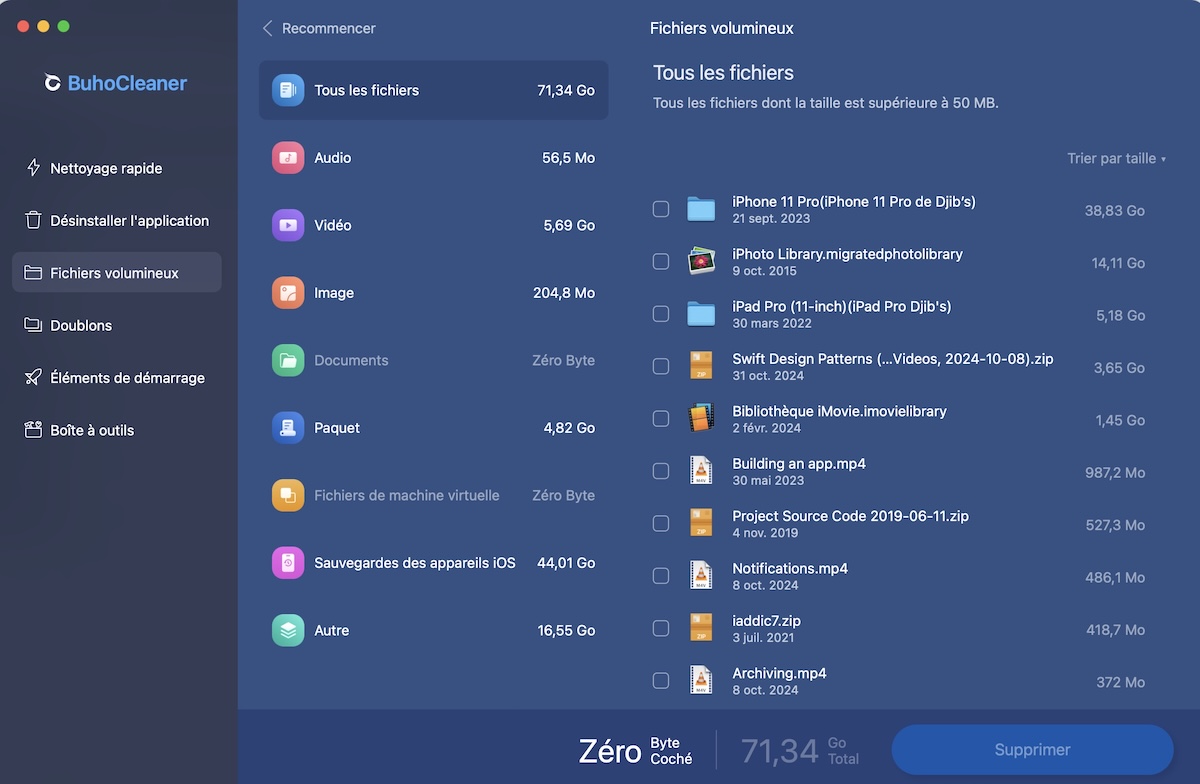Viewport: 1200px width, 784px height.
Task: Click Recommencer to restart the scan
Action: (319, 28)
